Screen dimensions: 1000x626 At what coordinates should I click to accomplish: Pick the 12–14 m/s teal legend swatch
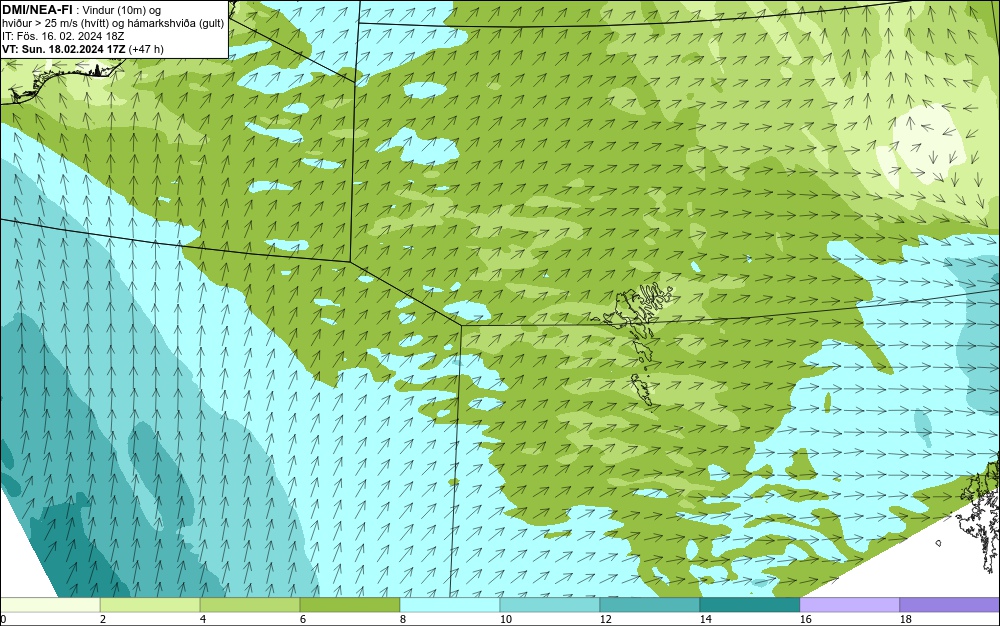click(650, 604)
